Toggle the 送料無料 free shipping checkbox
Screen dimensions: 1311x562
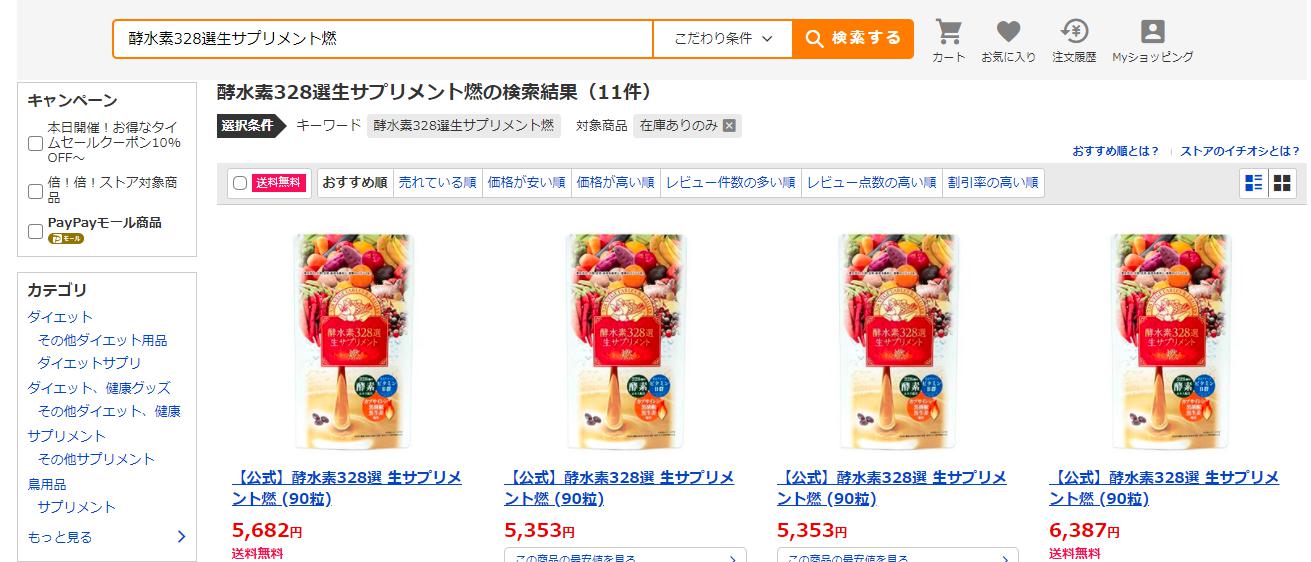pos(240,183)
